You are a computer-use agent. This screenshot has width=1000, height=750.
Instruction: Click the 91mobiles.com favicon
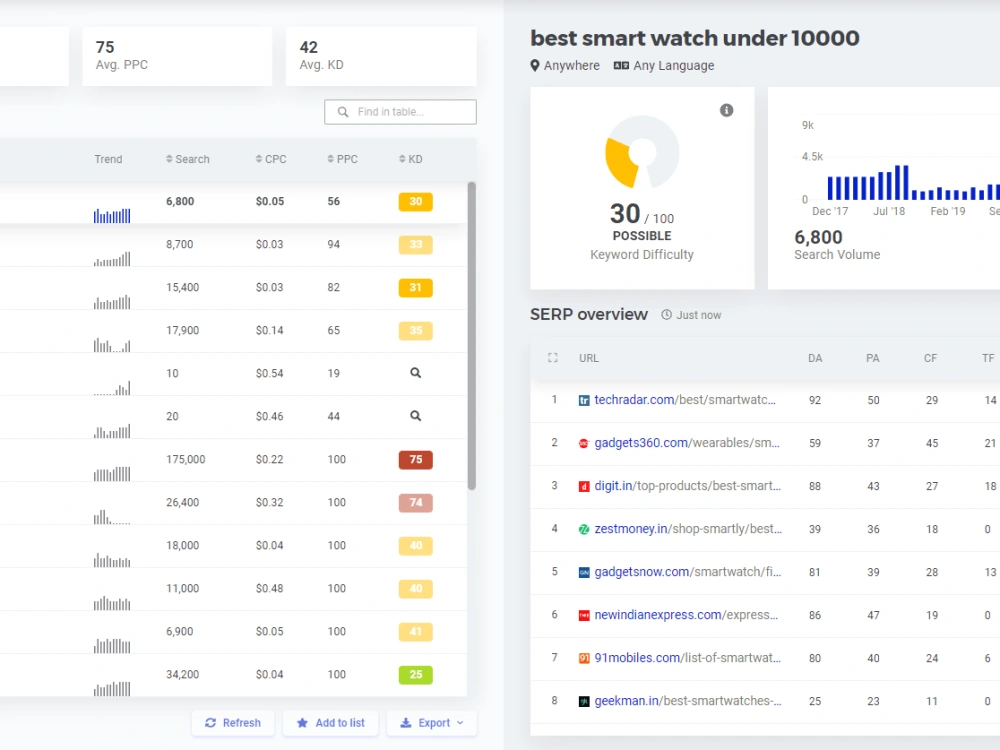click(584, 658)
